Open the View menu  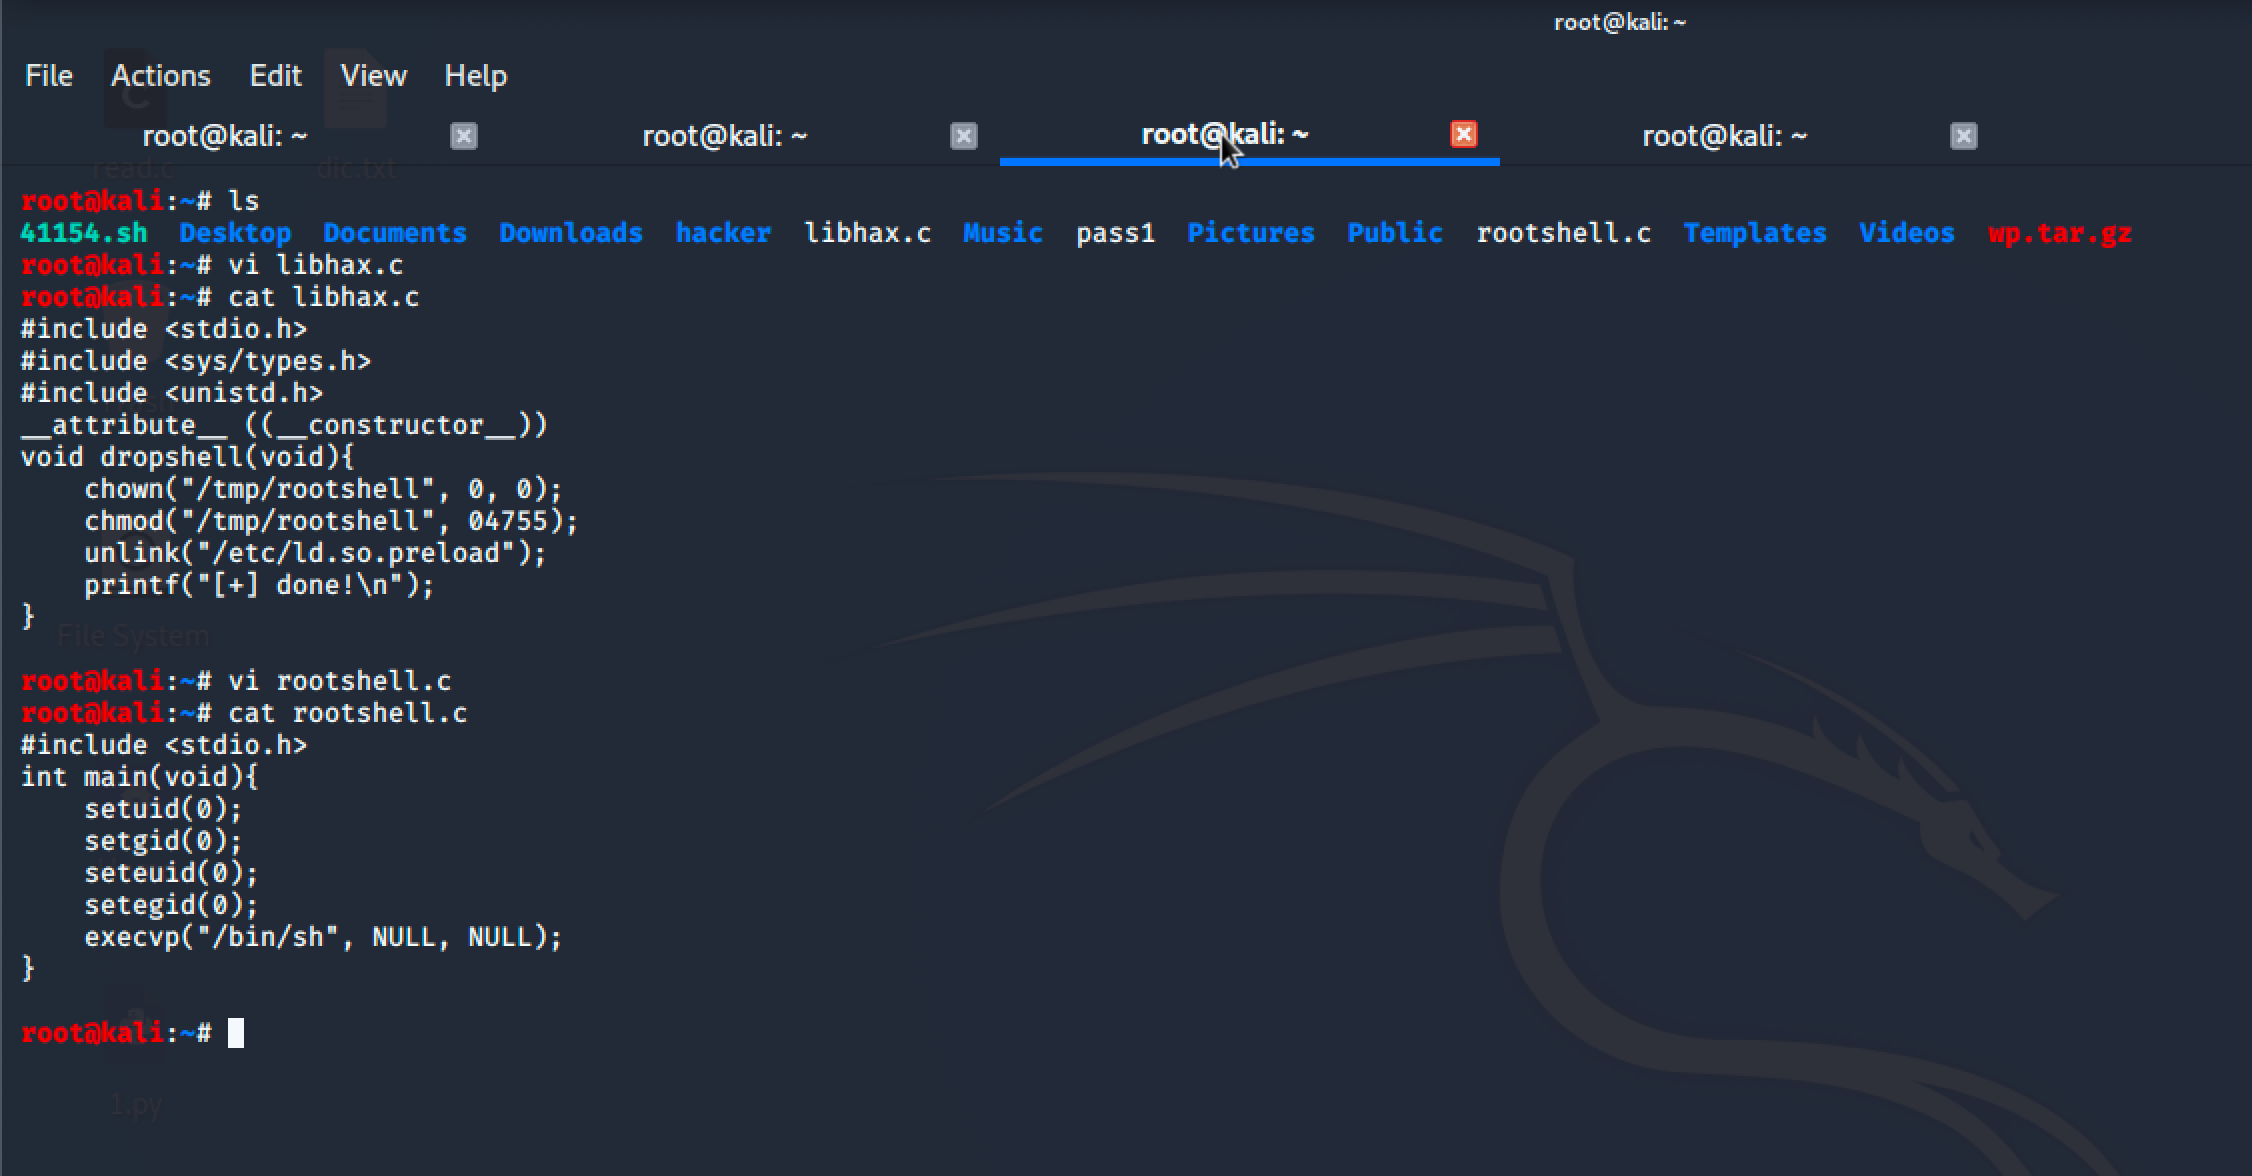(x=373, y=76)
